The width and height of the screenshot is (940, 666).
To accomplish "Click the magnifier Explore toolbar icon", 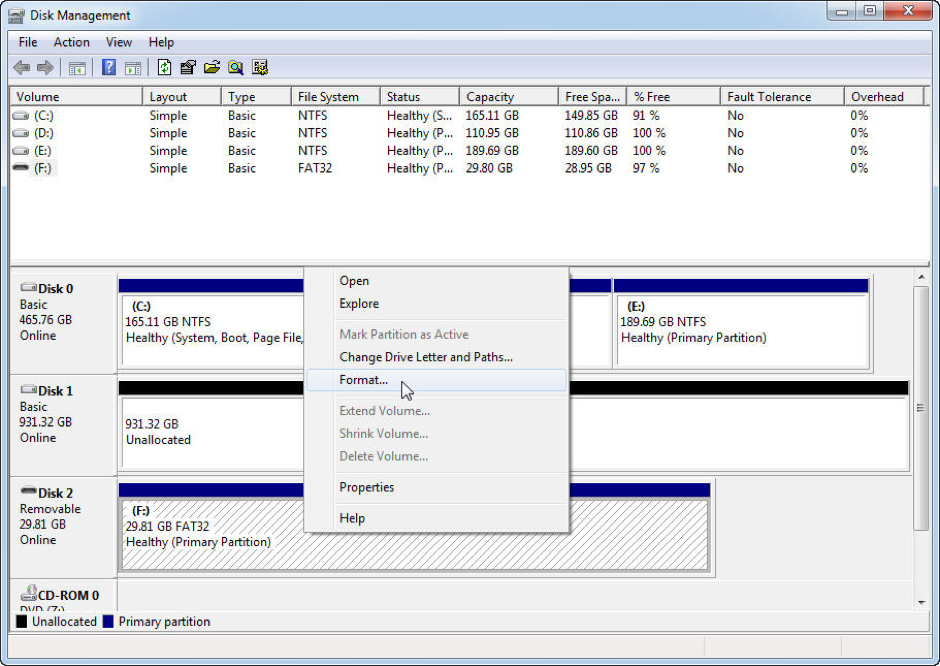I will tap(236, 67).
